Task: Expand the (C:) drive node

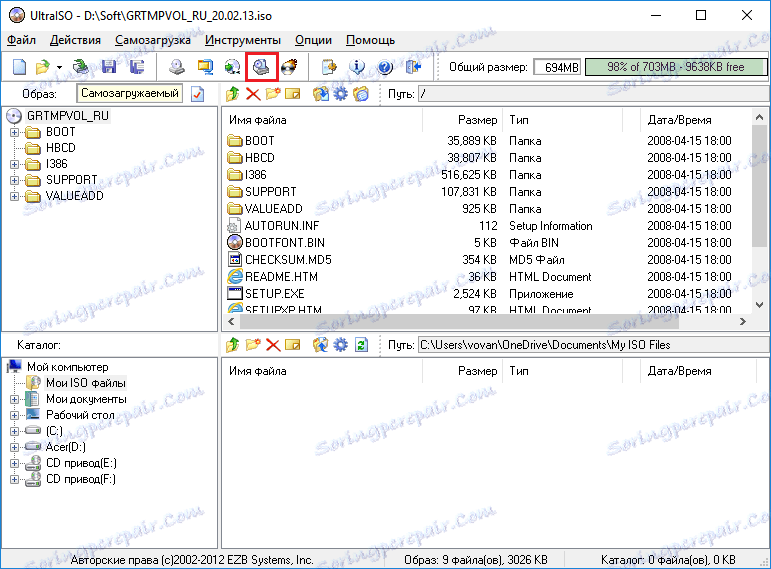Action: point(14,431)
